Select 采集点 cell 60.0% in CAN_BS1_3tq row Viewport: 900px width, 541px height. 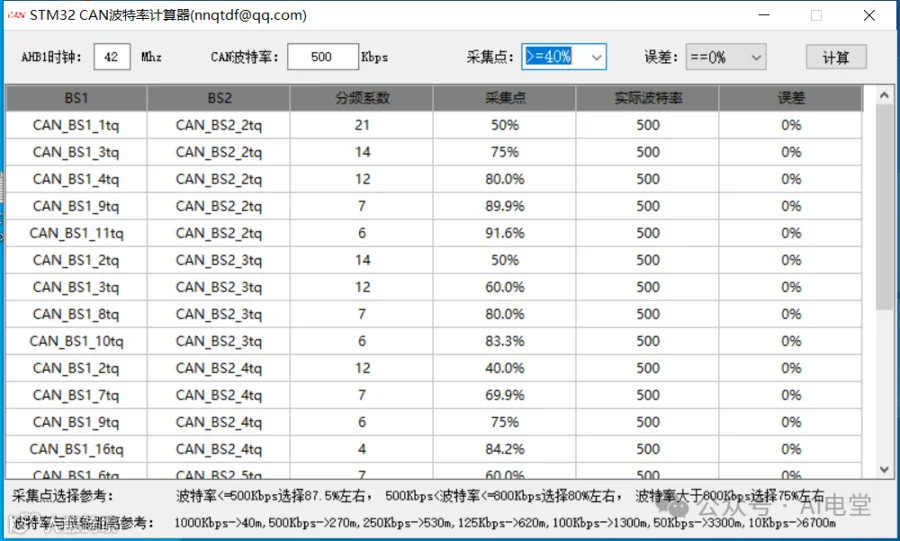pyautogui.click(x=505, y=287)
